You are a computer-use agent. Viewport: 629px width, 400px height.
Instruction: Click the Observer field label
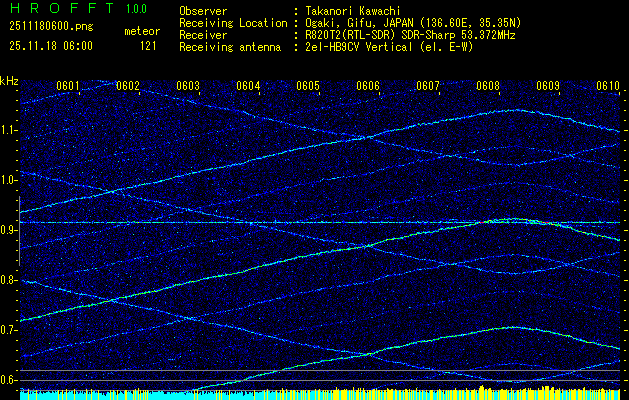point(203,11)
